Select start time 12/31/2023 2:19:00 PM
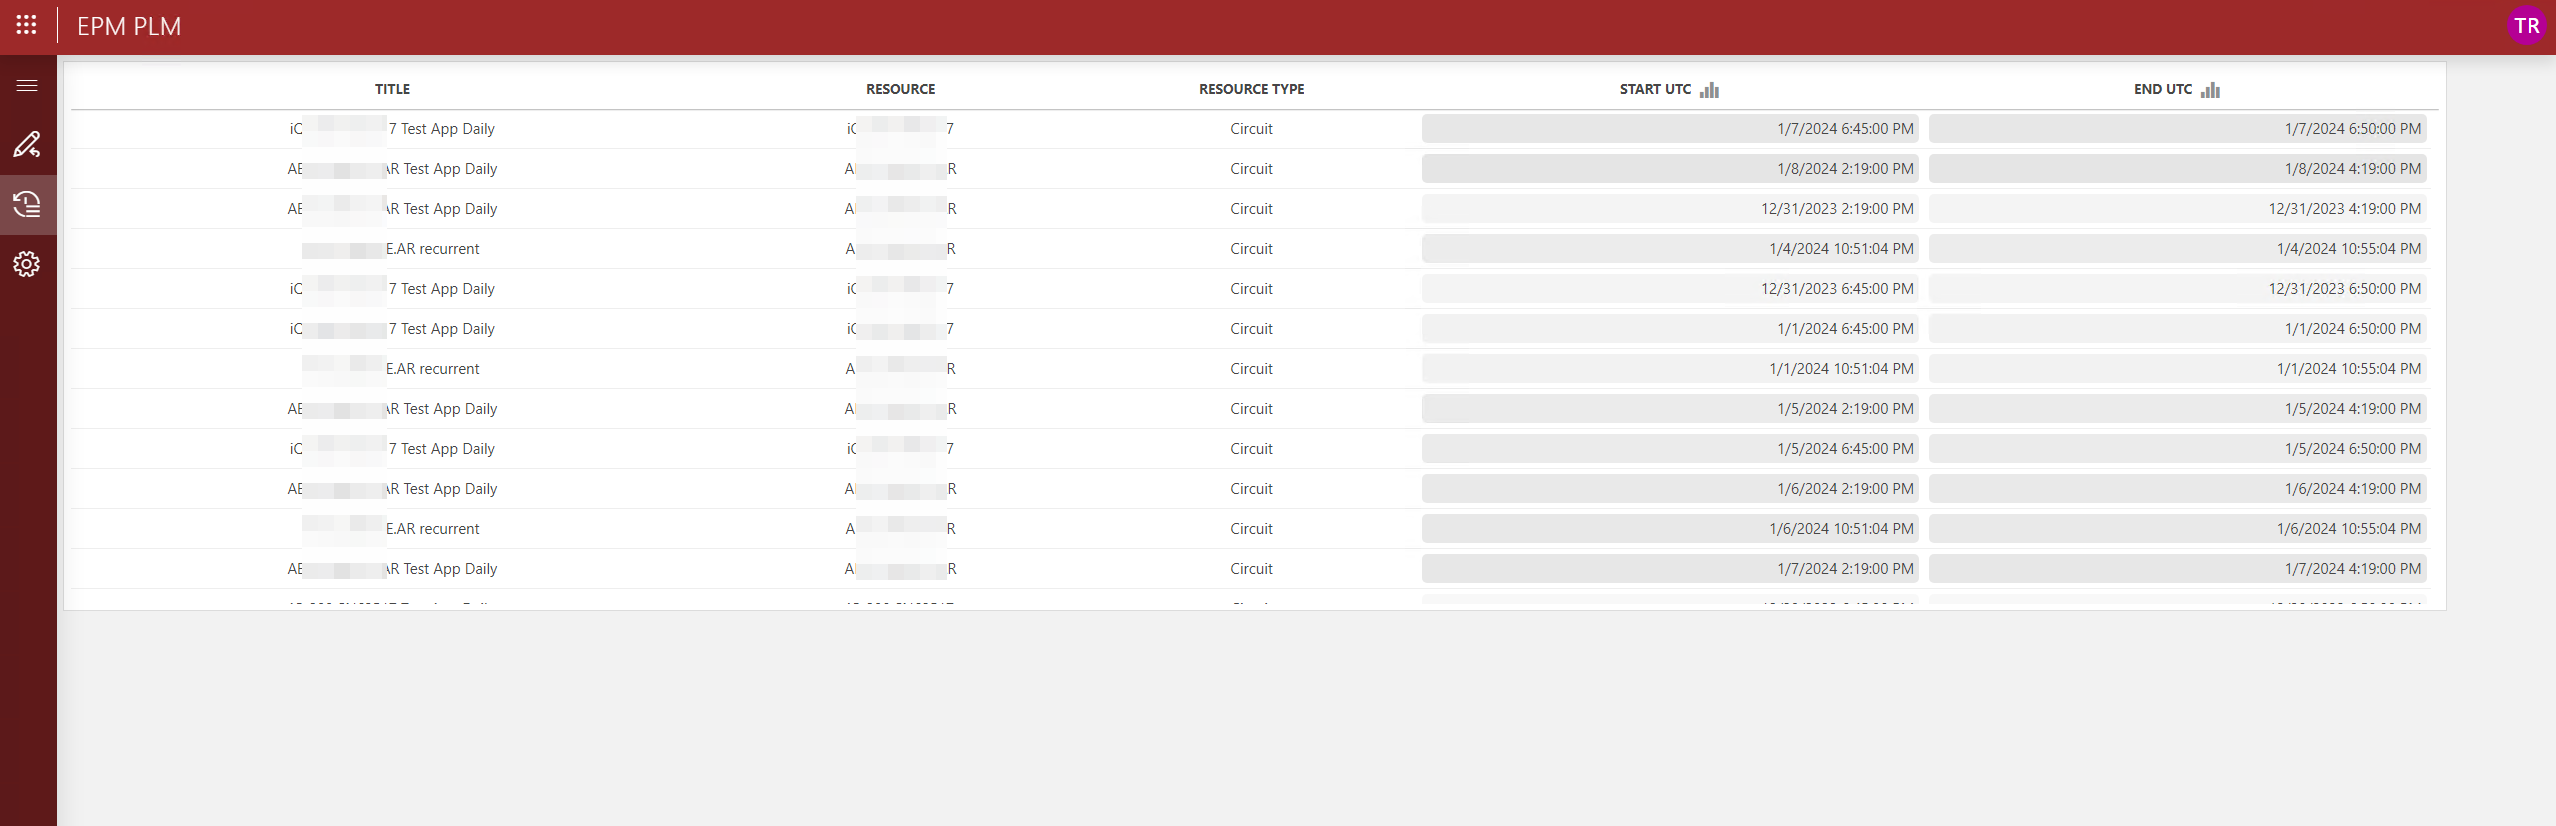 [1670, 209]
